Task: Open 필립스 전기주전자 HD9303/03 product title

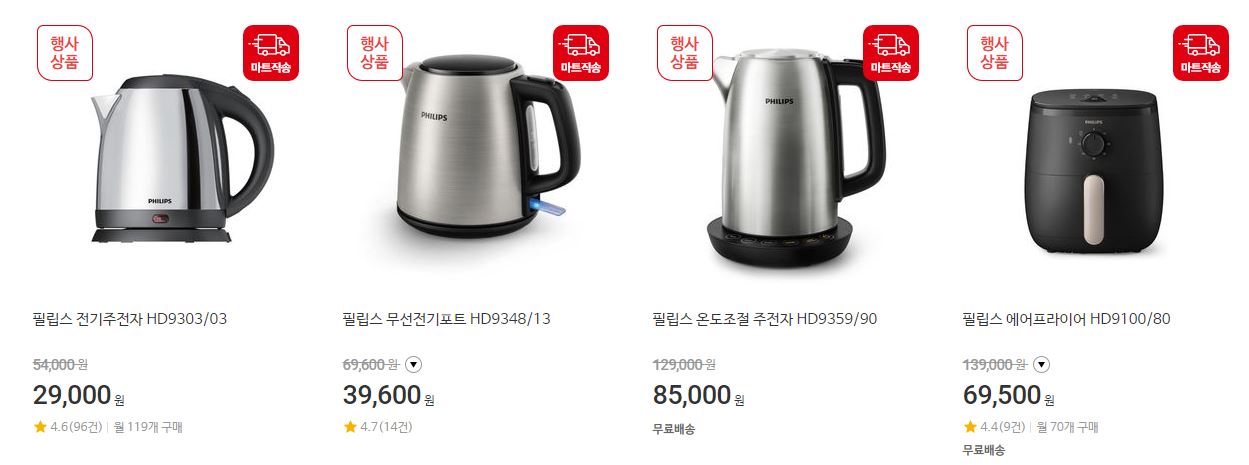Action: [130, 319]
